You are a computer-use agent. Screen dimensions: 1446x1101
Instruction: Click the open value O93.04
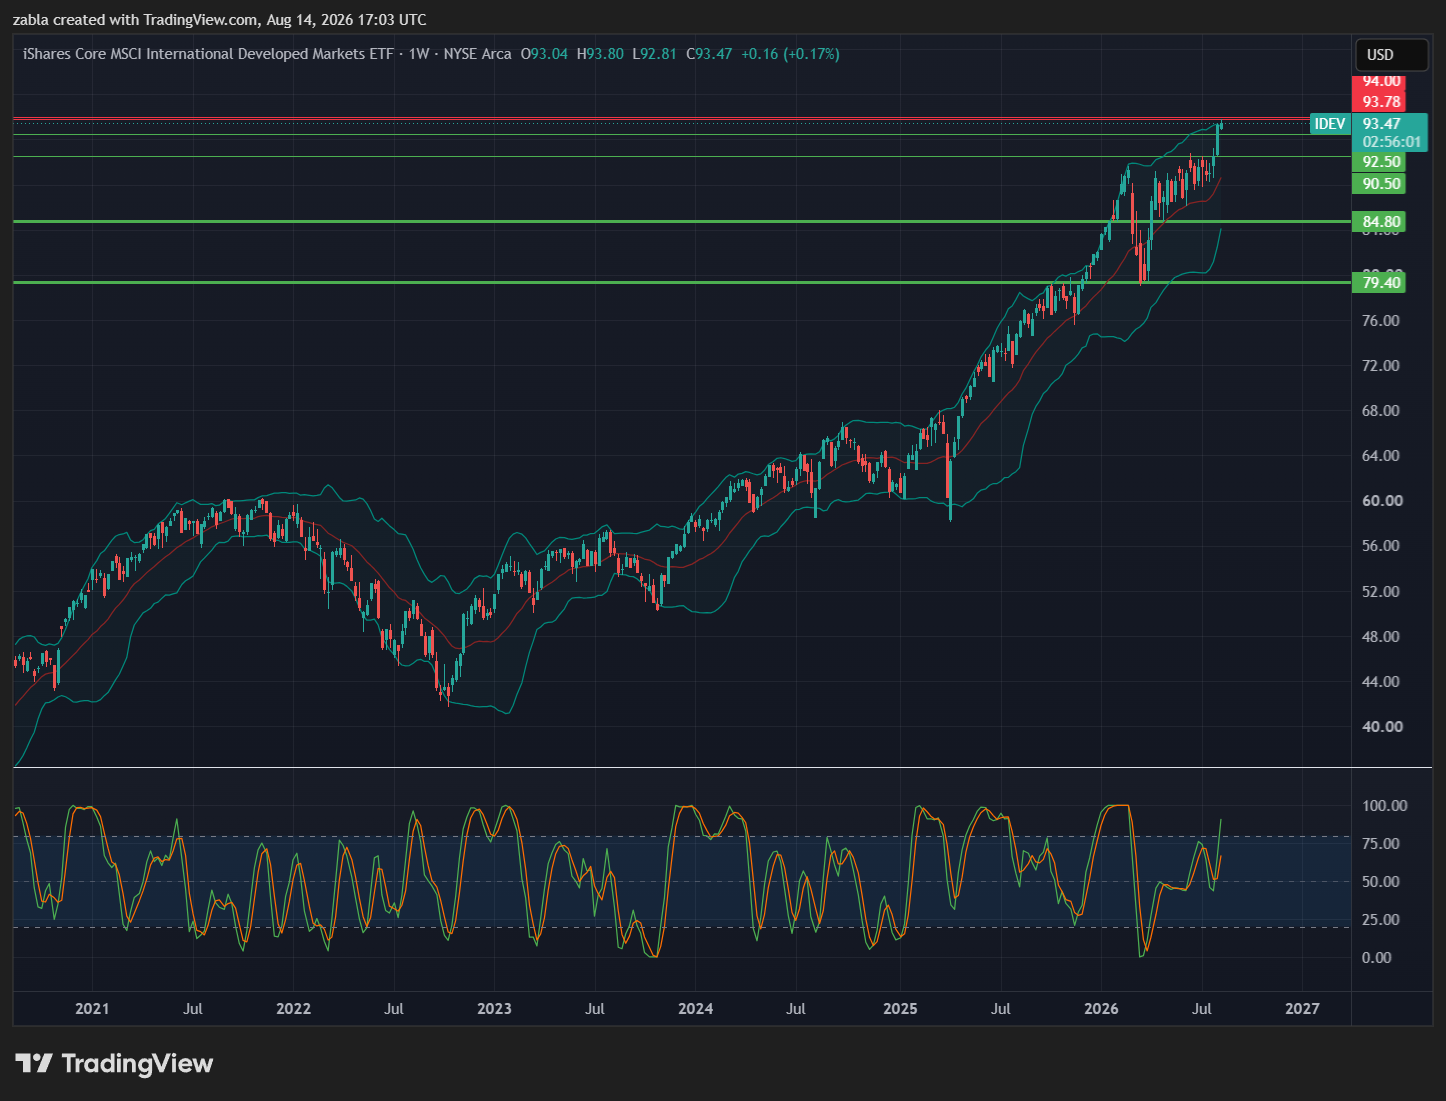point(544,54)
